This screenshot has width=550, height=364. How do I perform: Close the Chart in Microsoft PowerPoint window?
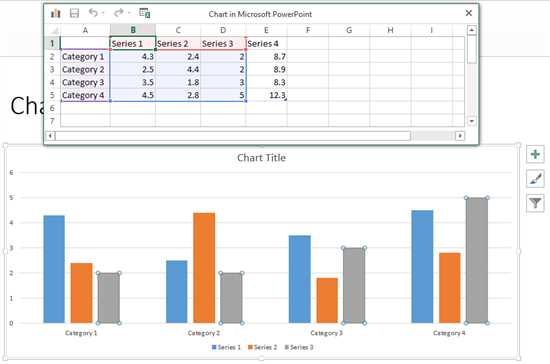tap(469, 13)
